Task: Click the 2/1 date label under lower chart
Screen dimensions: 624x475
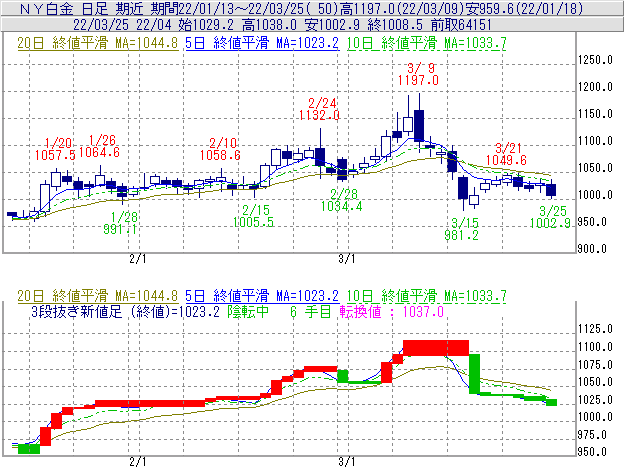Action: (138, 462)
